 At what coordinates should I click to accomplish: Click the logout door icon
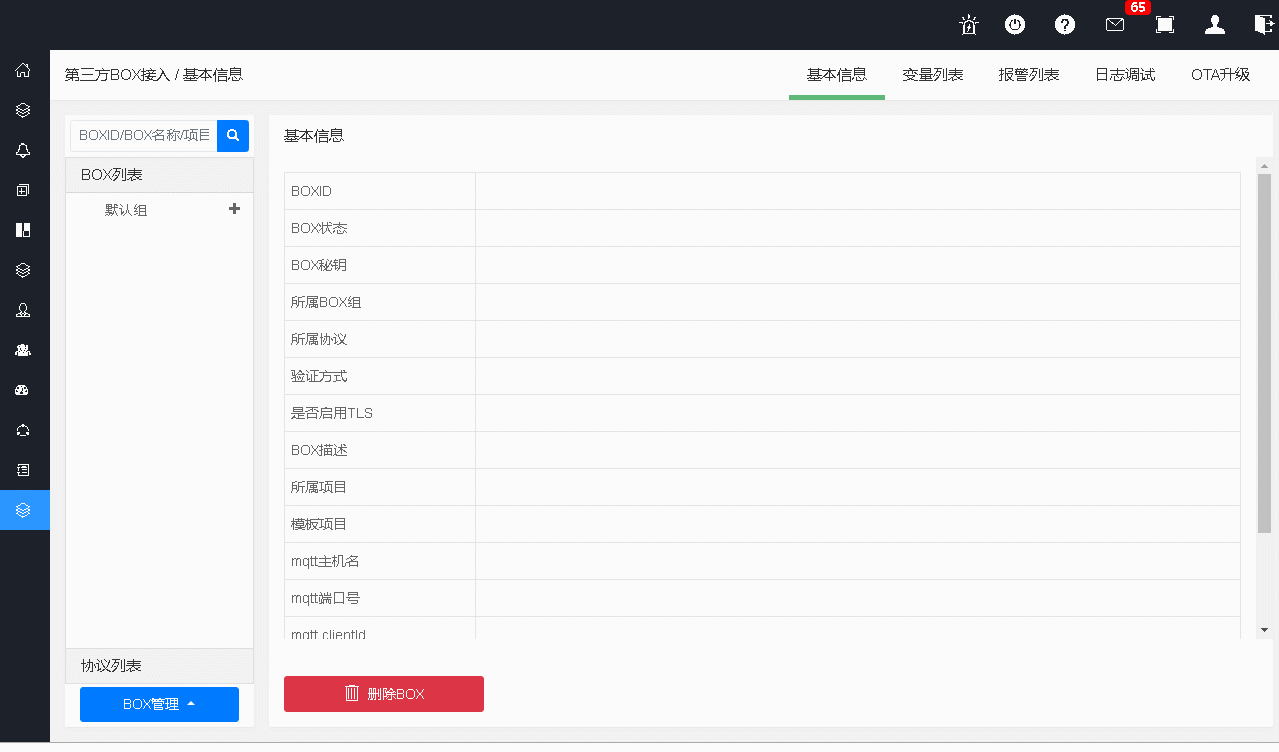click(1264, 25)
